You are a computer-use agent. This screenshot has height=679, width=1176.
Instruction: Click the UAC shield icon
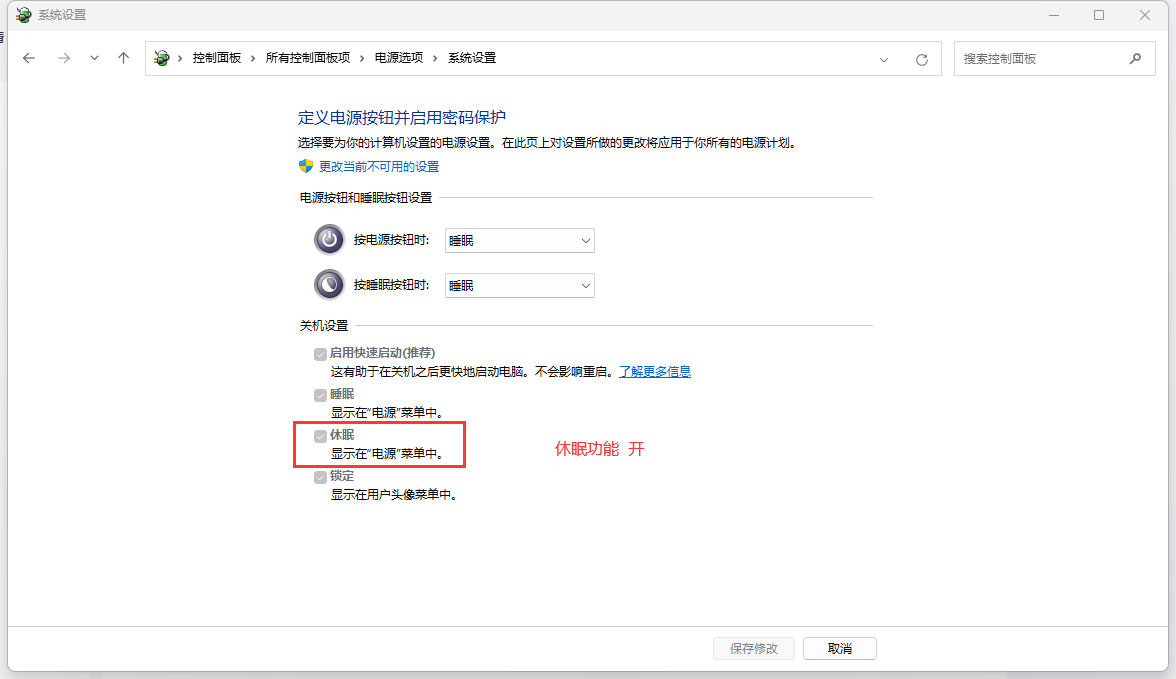[x=305, y=166]
